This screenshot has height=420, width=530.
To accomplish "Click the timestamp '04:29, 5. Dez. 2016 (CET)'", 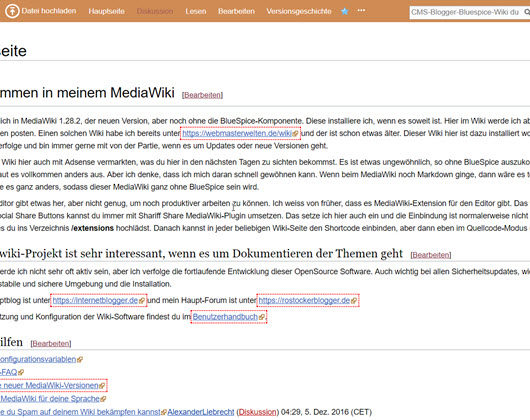I will point(326,412).
